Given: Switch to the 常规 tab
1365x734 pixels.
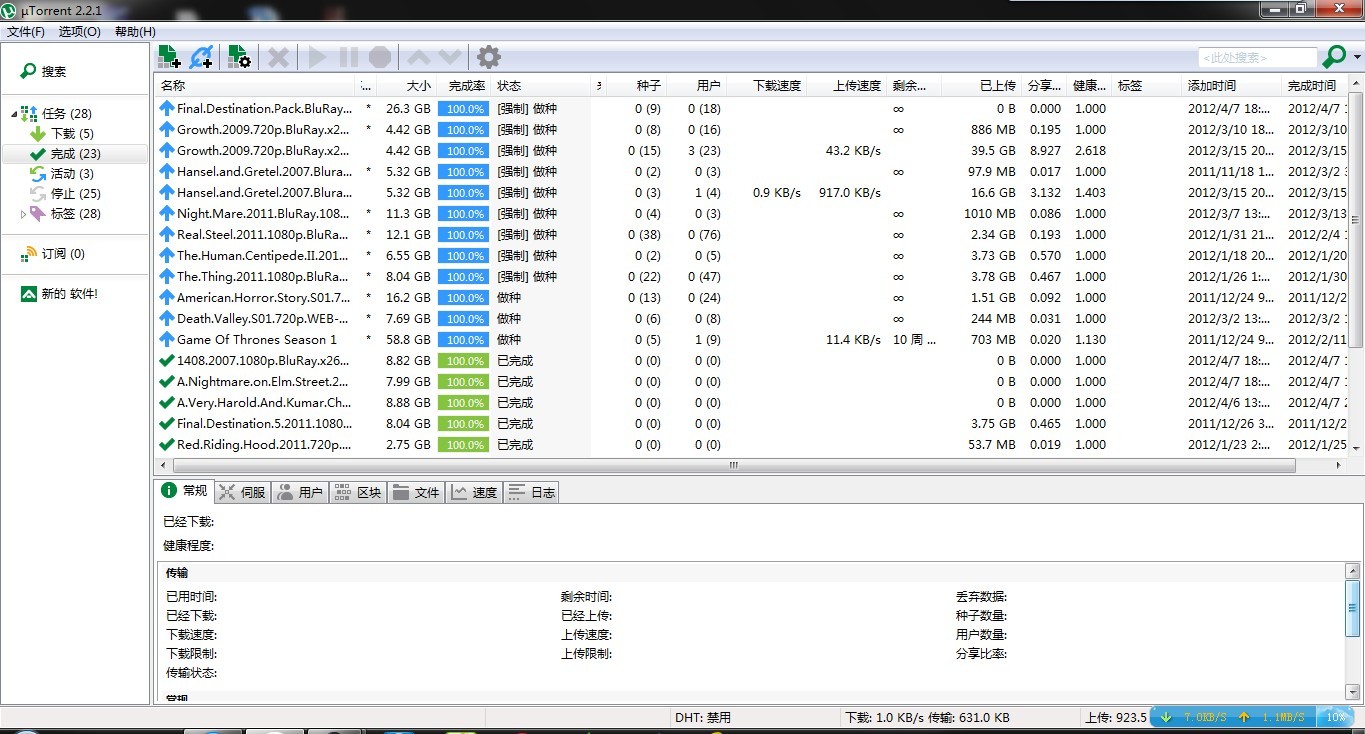Looking at the screenshot, I should (x=184, y=491).
